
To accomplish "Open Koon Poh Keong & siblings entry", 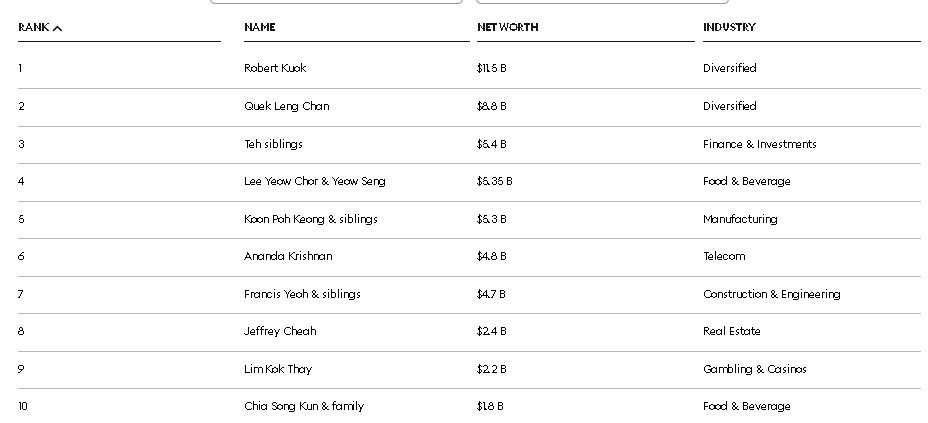I will pos(310,219).
